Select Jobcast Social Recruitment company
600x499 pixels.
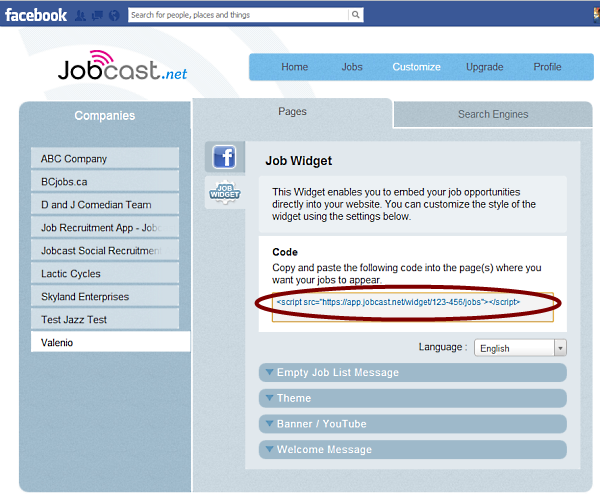(x=105, y=250)
